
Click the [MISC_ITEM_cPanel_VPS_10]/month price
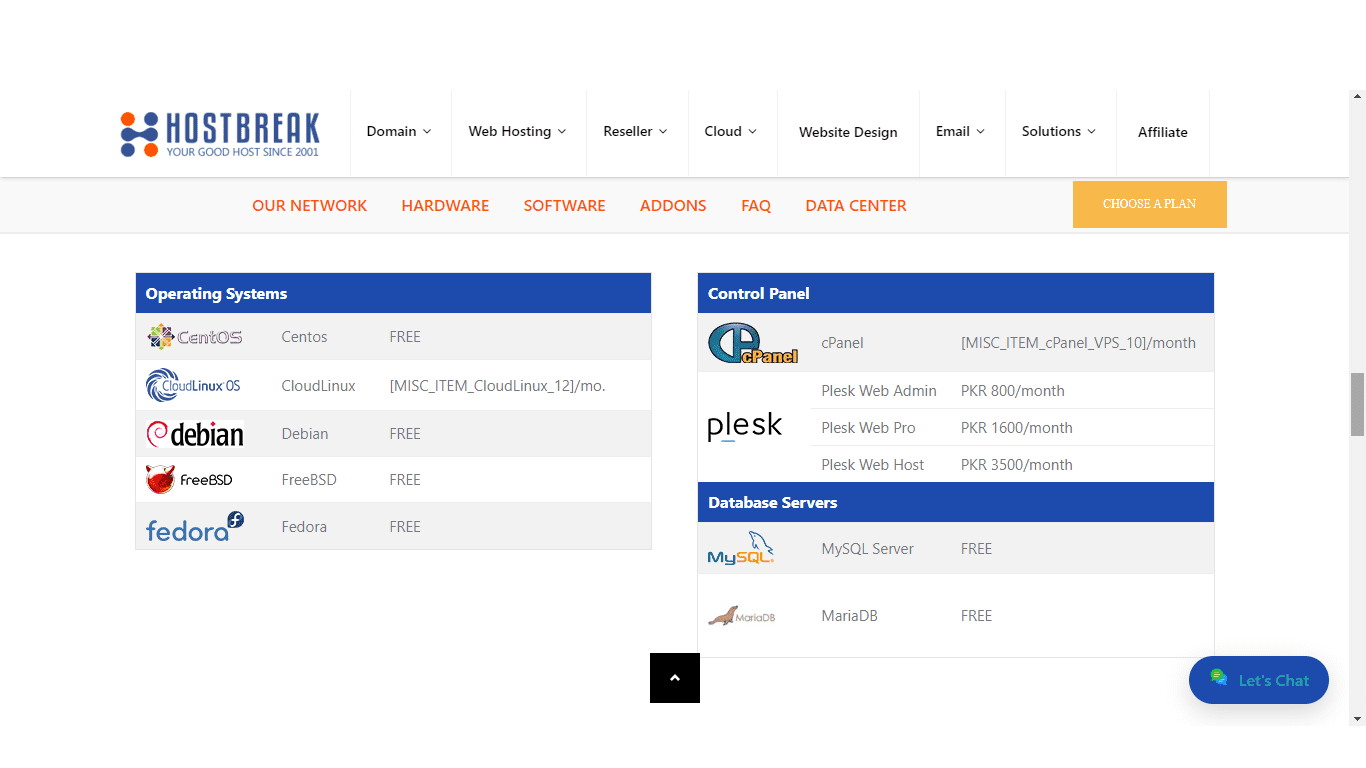(x=1078, y=343)
